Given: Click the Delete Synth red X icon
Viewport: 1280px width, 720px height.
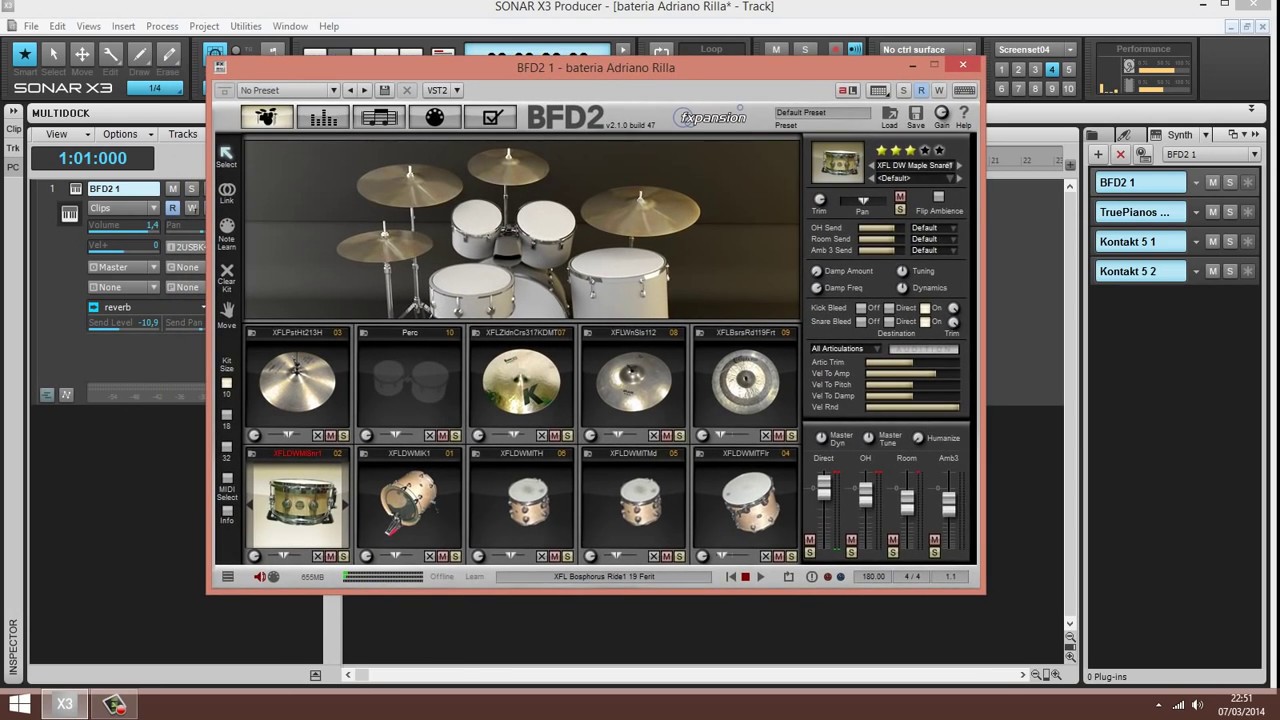Looking at the screenshot, I should tap(1120, 154).
